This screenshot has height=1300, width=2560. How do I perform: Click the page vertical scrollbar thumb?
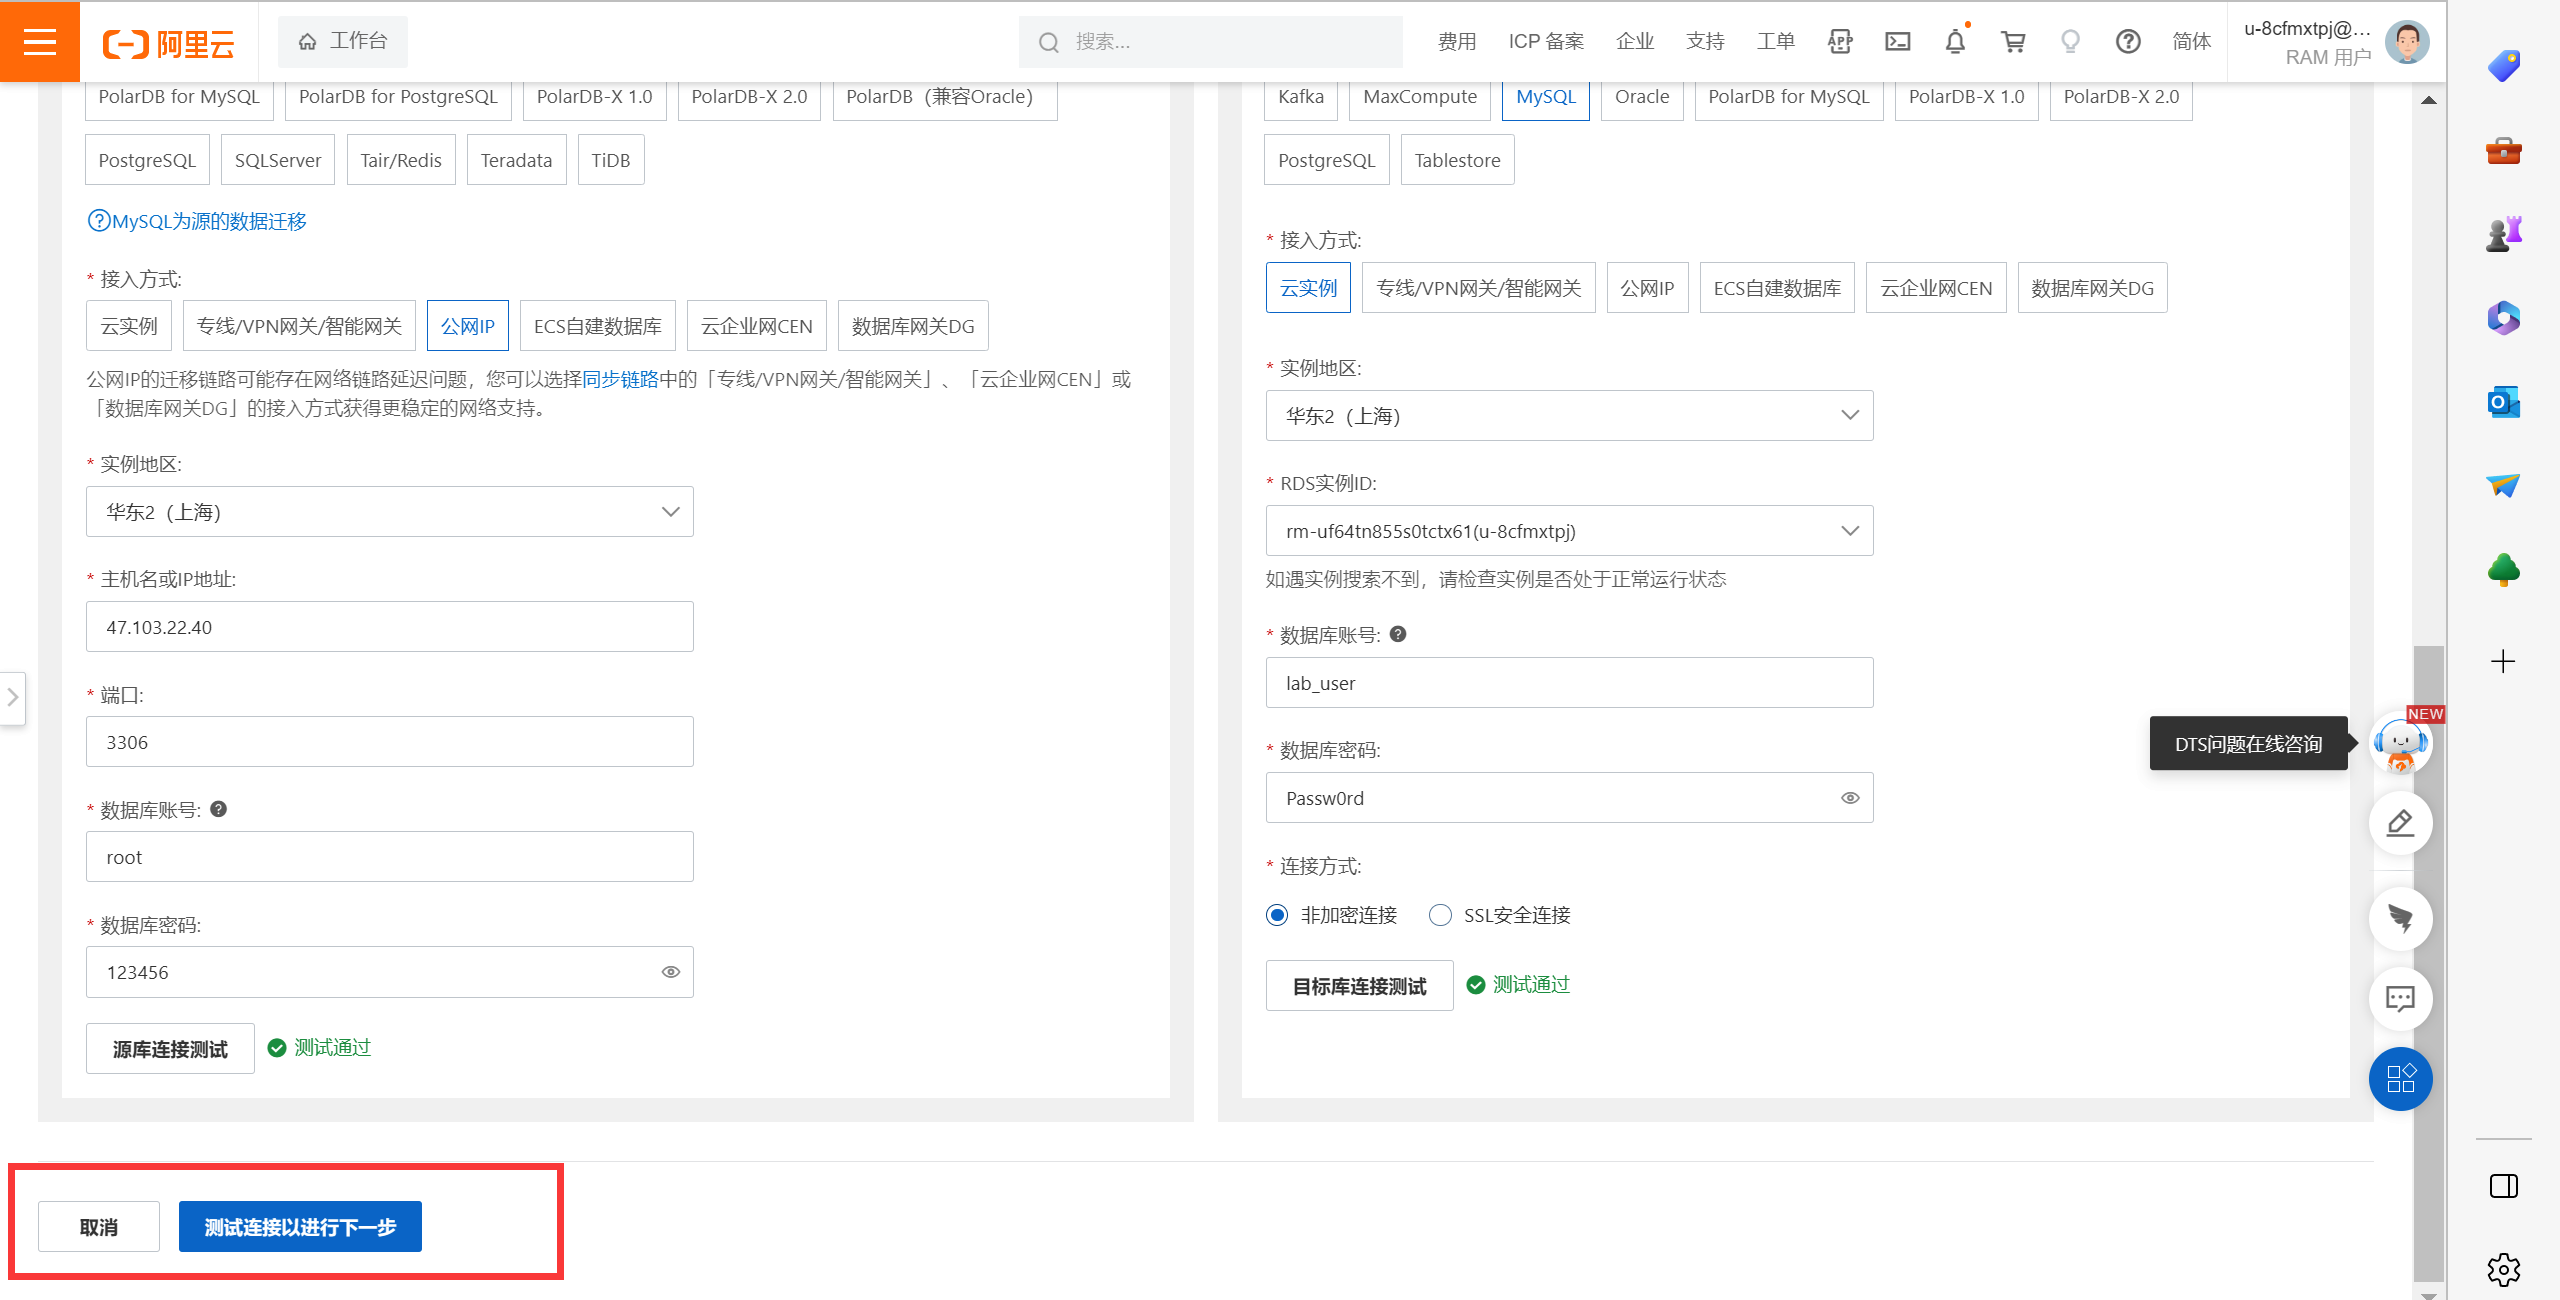point(2428,962)
